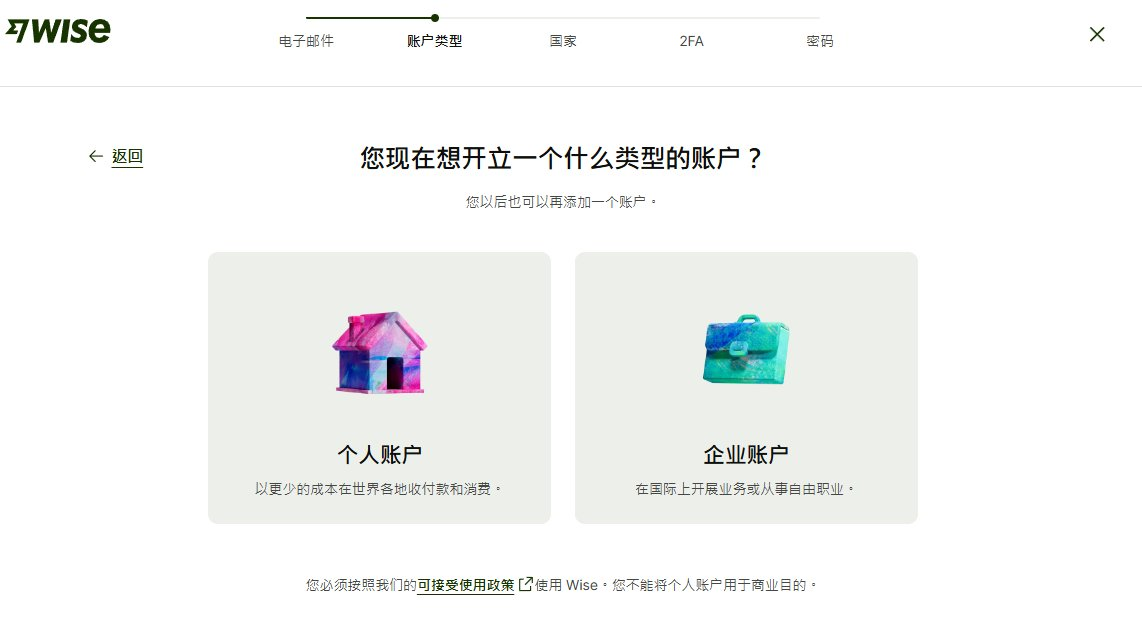Screen dimensions: 1142x617
Task: Select the 账户类型 step
Action: (x=434, y=41)
